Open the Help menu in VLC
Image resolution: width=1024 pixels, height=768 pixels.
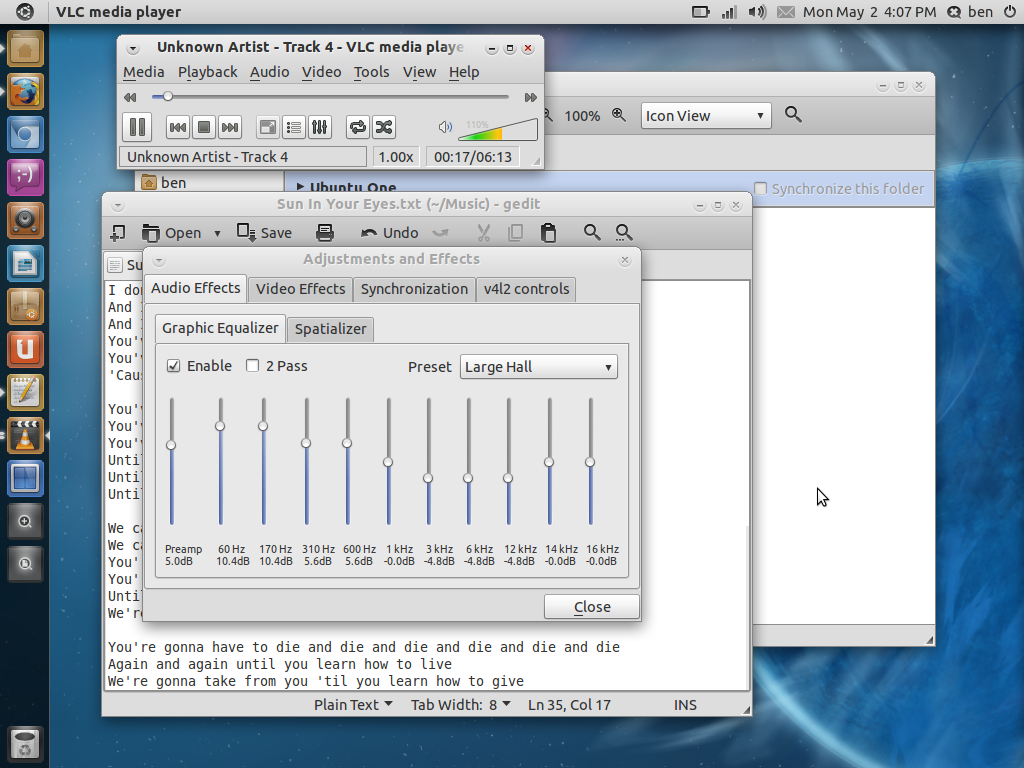(464, 72)
